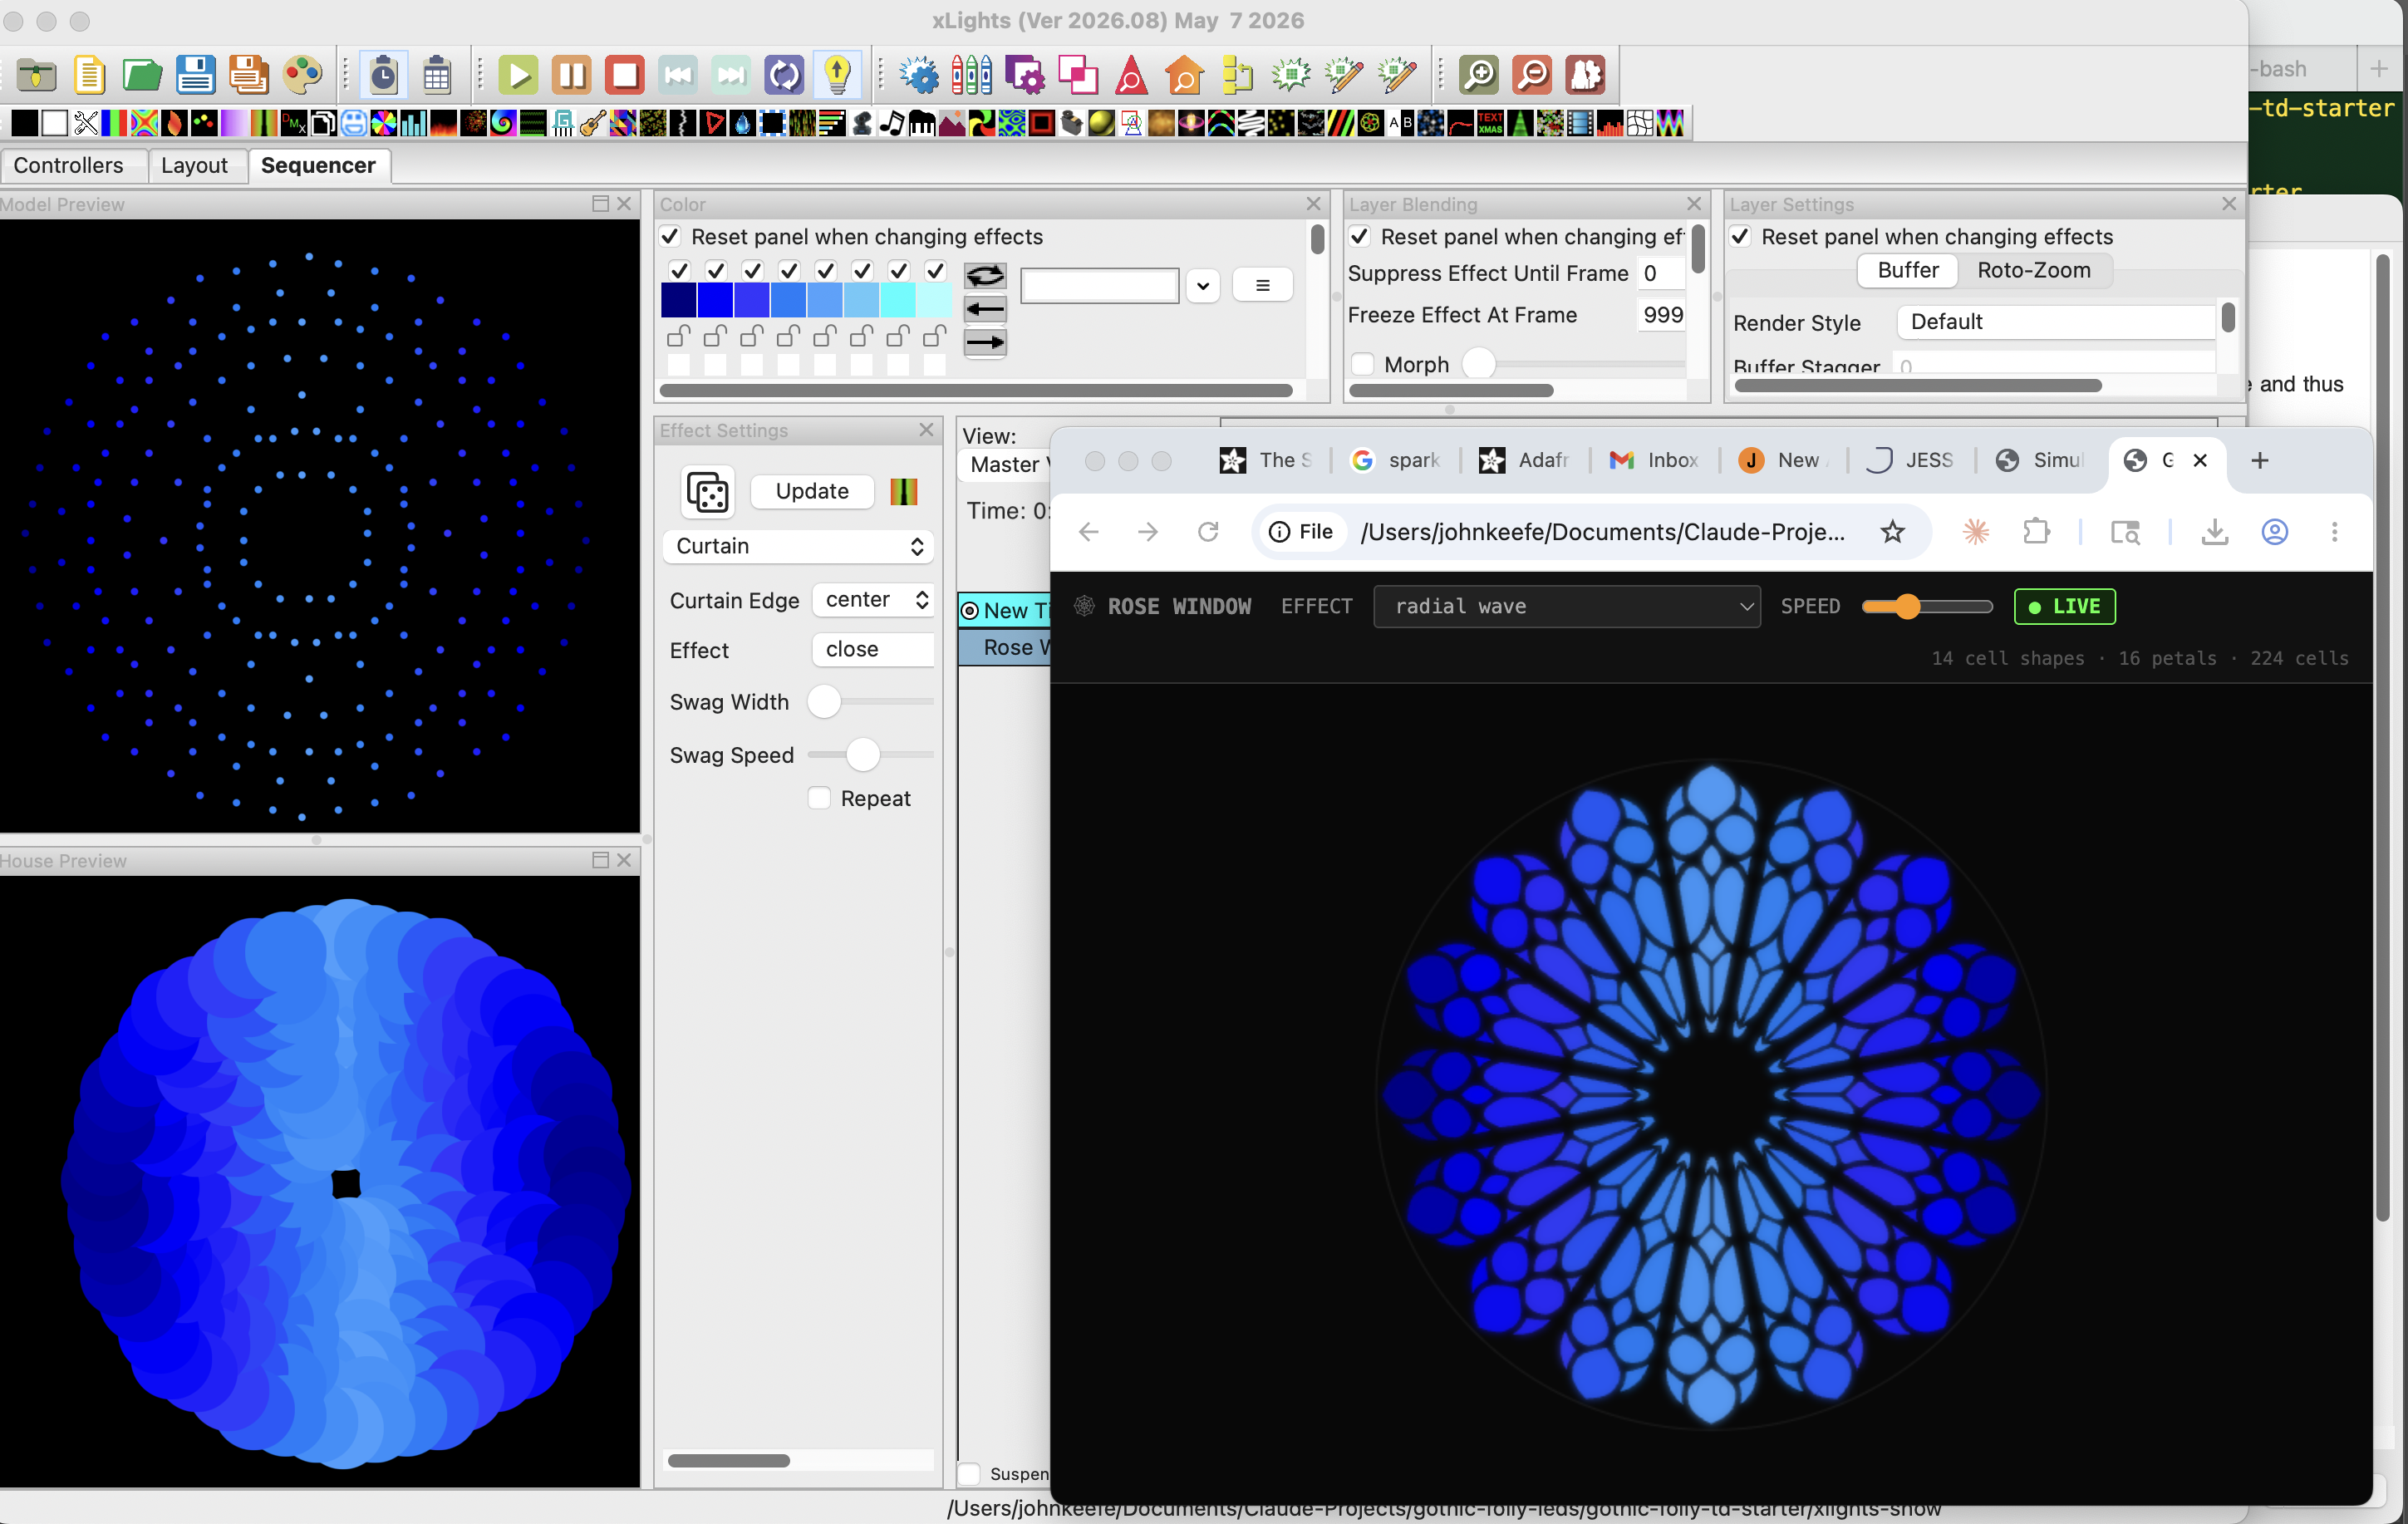
Task: Select the VU Meter bars effect icon
Action: pos(1610,123)
